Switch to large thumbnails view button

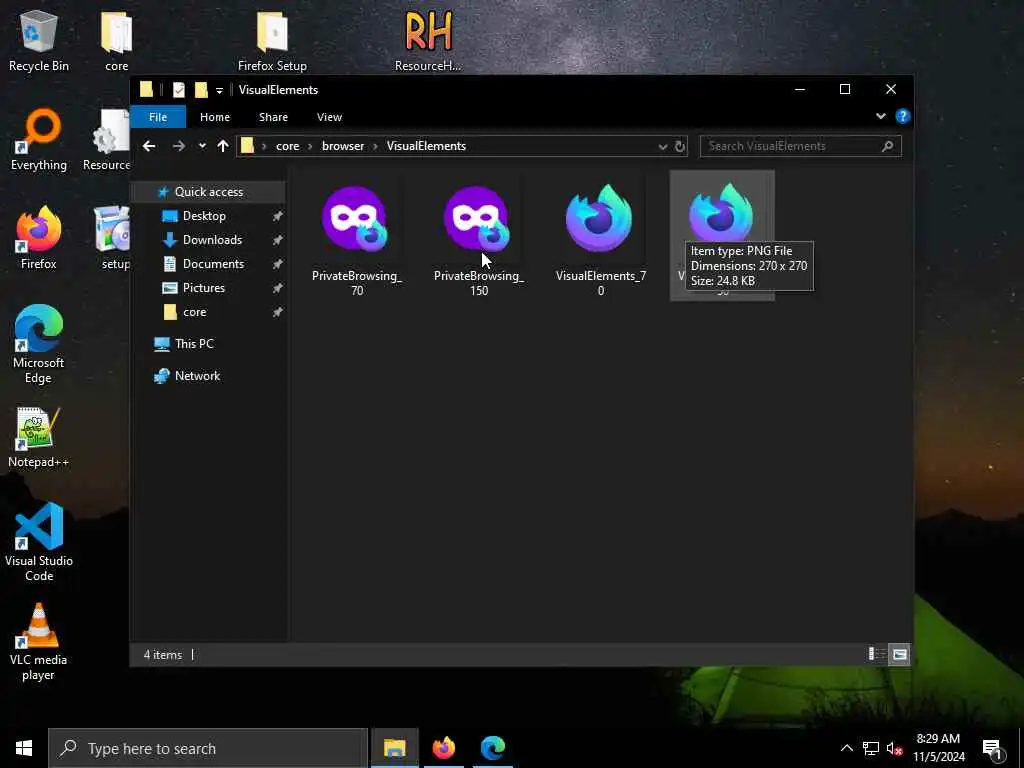click(900, 654)
